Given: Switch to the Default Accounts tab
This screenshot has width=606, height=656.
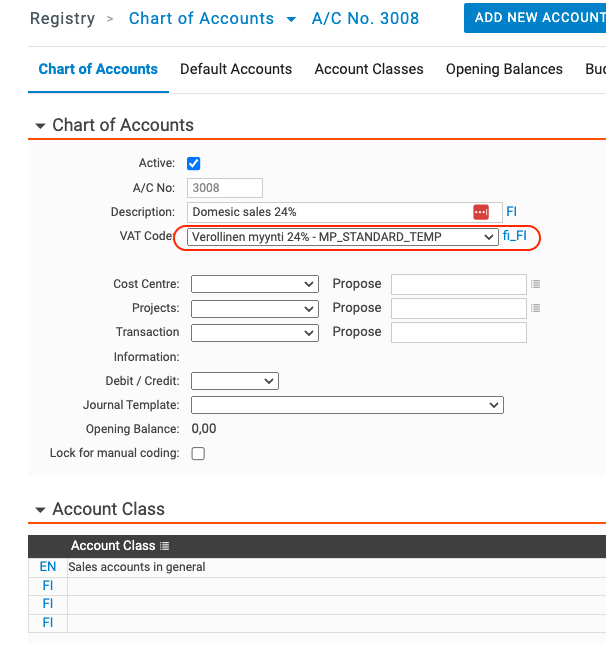Looking at the screenshot, I should [x=236, y=69].
